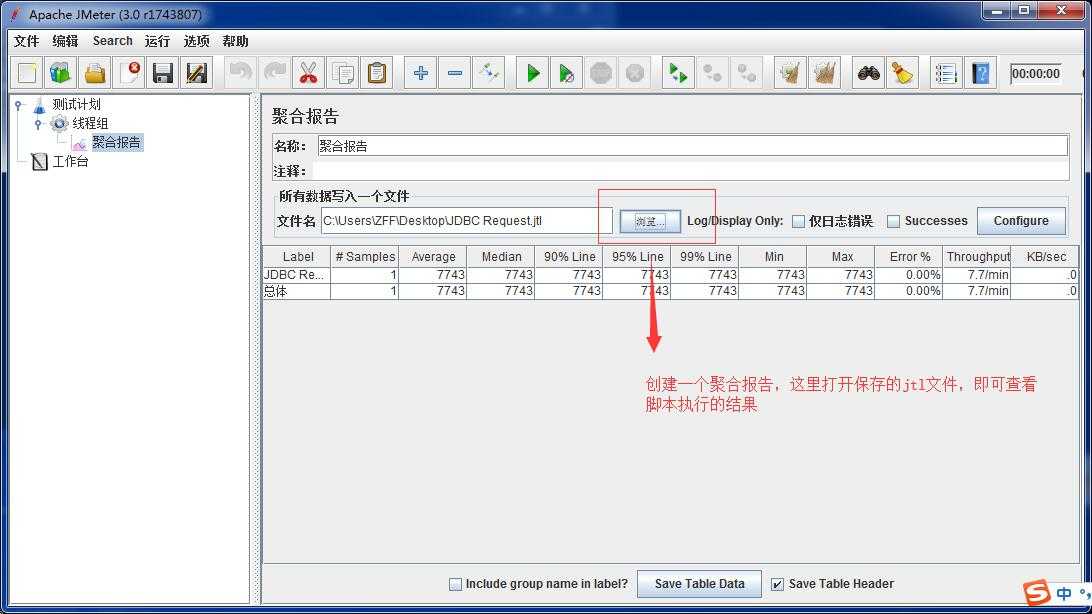
Task: Open the 文件 menu
Action: click(x=26, y=41)
